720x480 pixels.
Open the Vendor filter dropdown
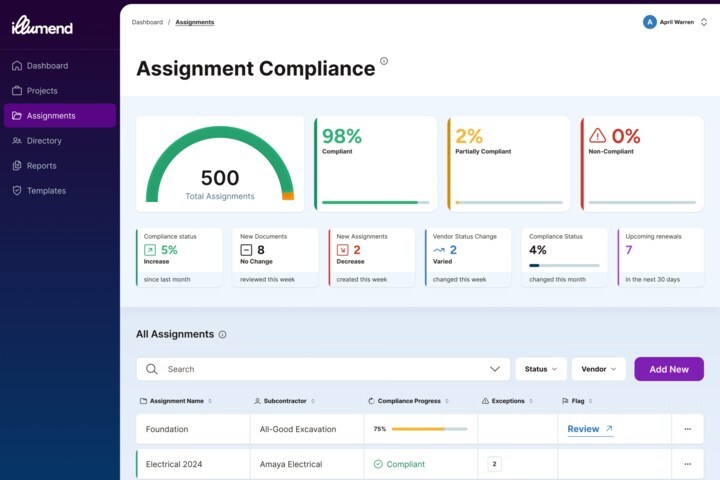coord(598,369)
